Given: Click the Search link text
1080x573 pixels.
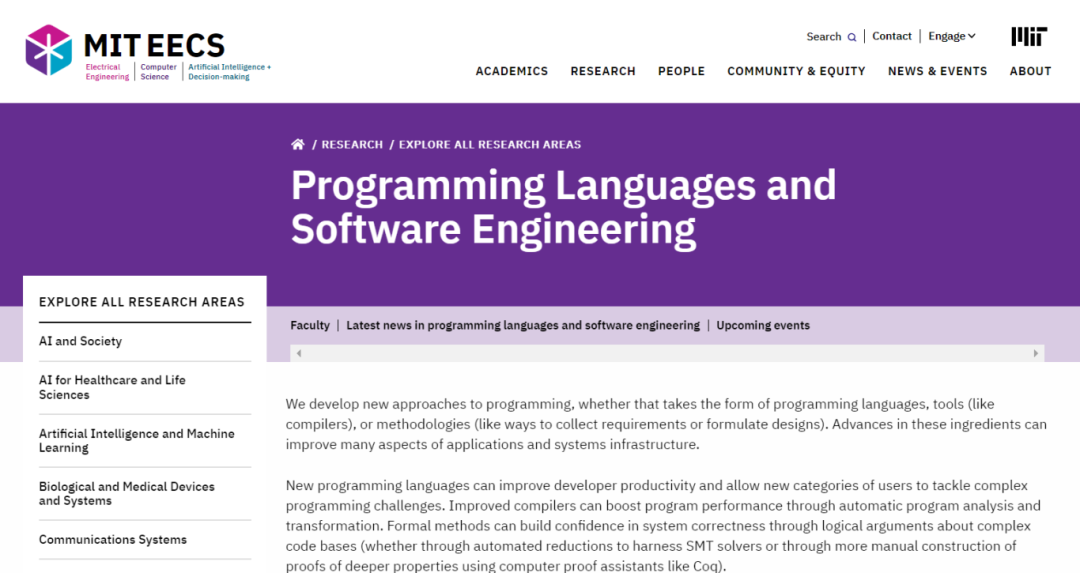Looking at the screenshot, I should point(824,37).
